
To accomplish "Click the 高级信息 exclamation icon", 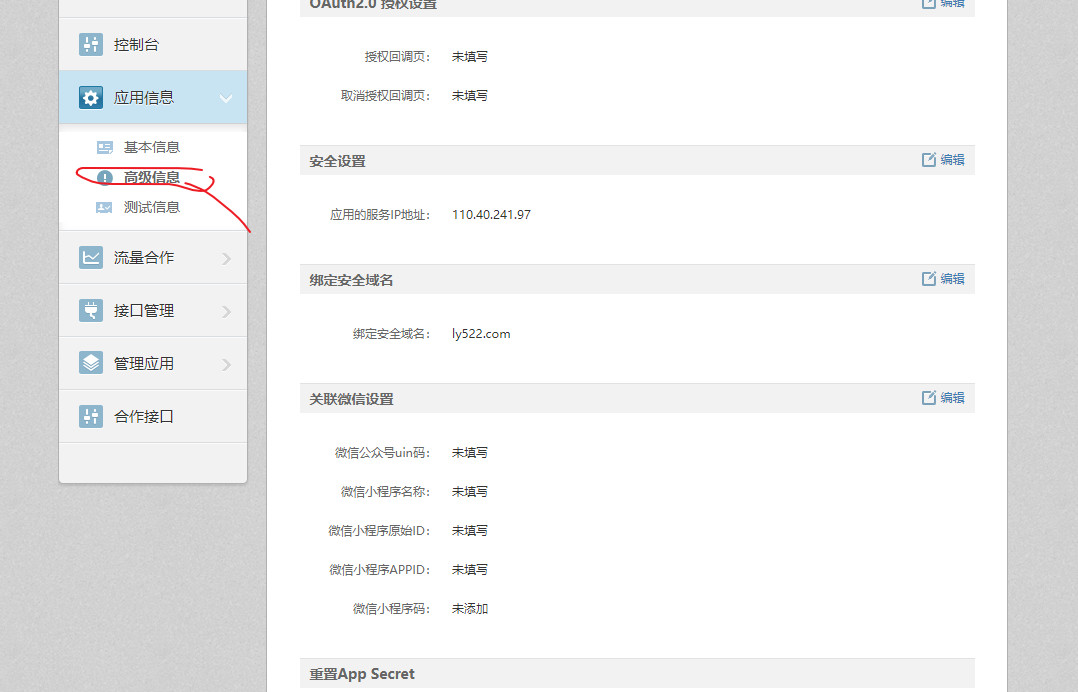I will click(x=105, y=177).
